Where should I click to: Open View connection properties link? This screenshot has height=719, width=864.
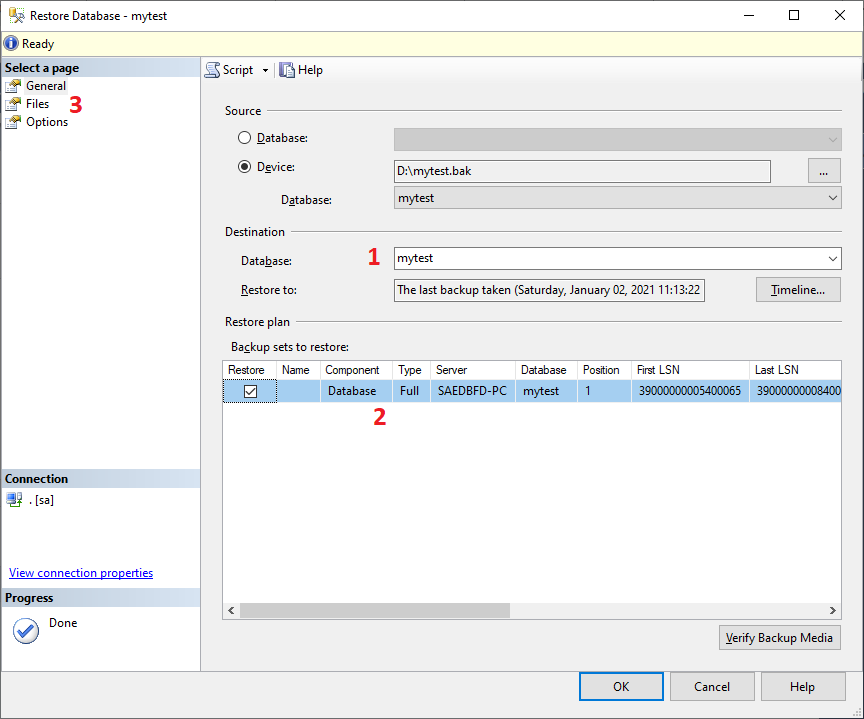pos(81,572)
